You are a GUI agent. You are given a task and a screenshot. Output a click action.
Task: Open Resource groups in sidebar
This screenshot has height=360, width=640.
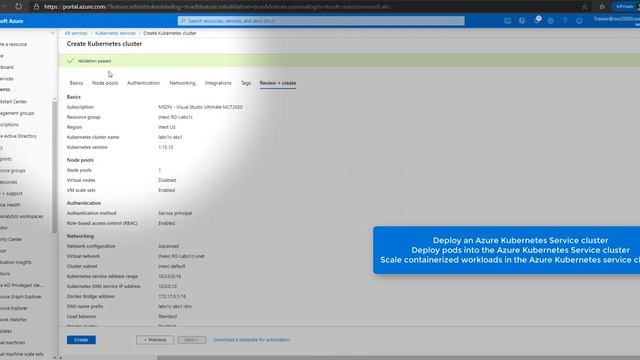point(13,170)
